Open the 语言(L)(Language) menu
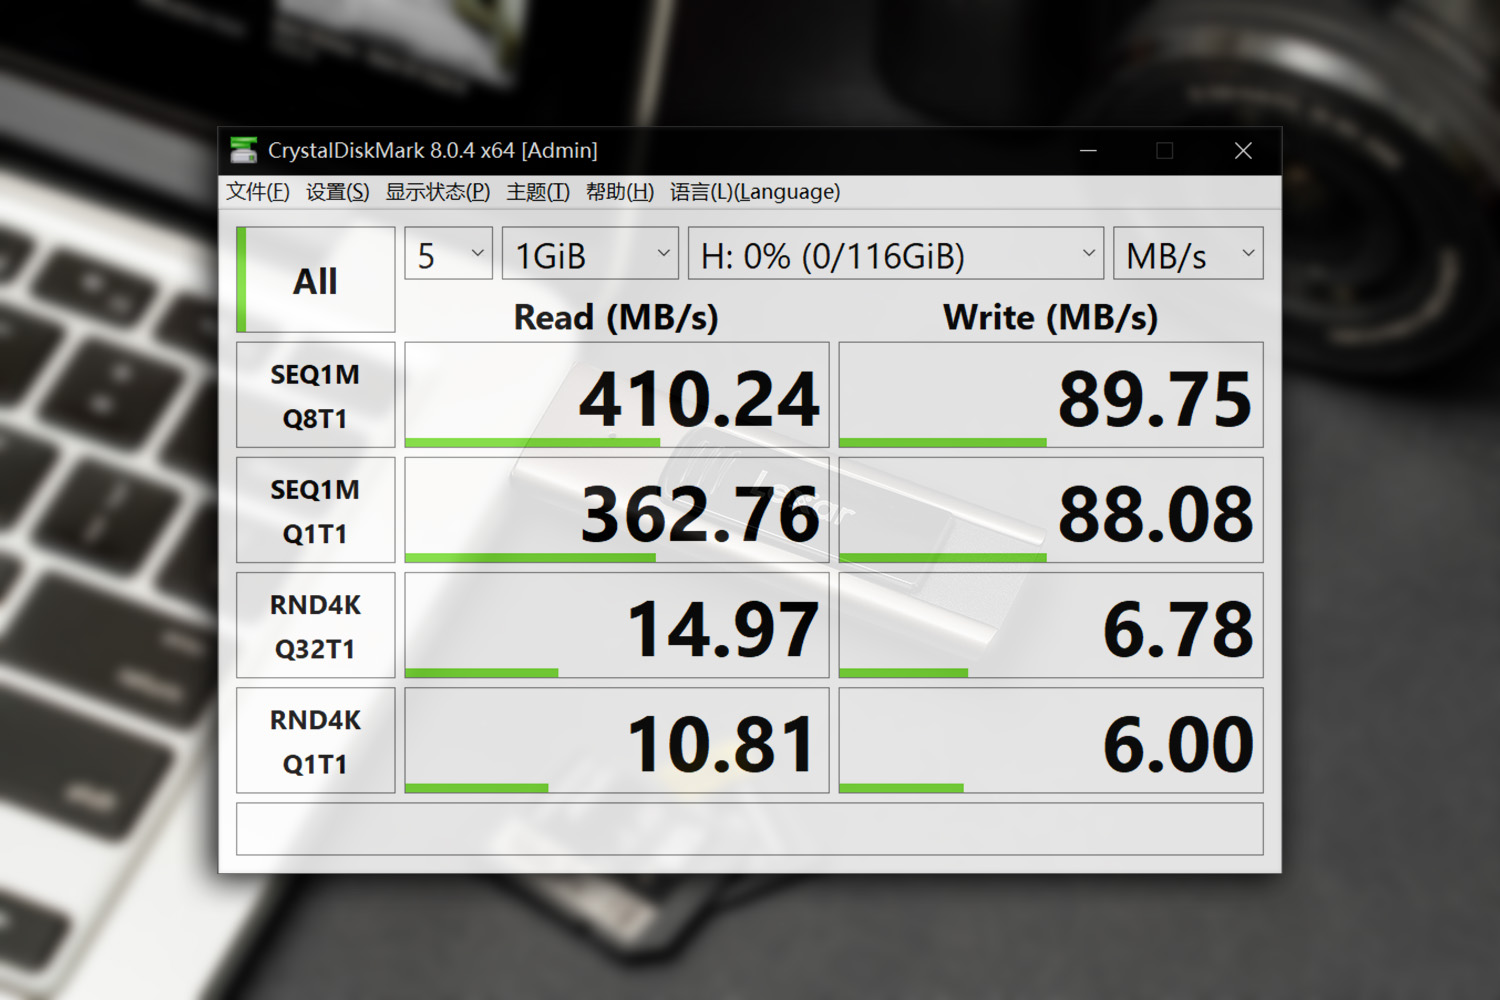Screen dimensions: 1500x1000 [x=756, y=191]
